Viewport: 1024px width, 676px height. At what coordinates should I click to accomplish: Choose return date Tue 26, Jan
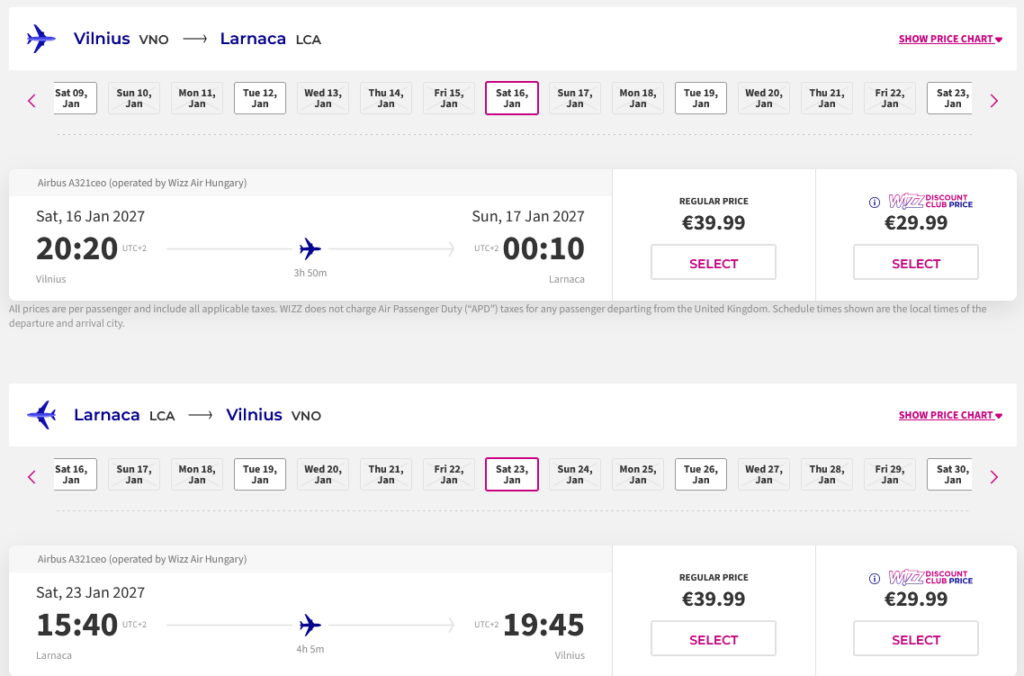click(x=700, y=474)
